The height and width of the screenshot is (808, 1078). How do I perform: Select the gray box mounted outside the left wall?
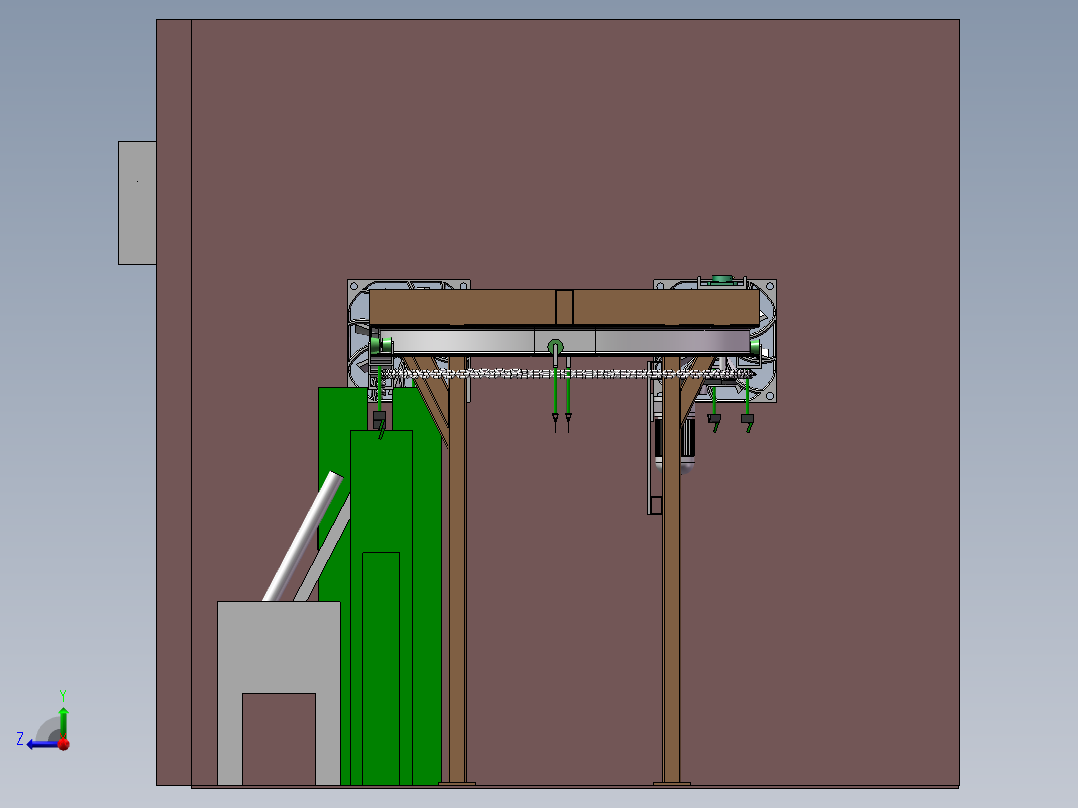tap(137, 203)
